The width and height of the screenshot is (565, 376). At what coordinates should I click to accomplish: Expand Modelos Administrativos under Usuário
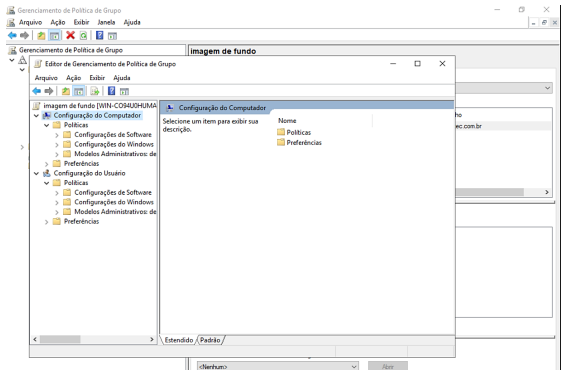(57, 212)
